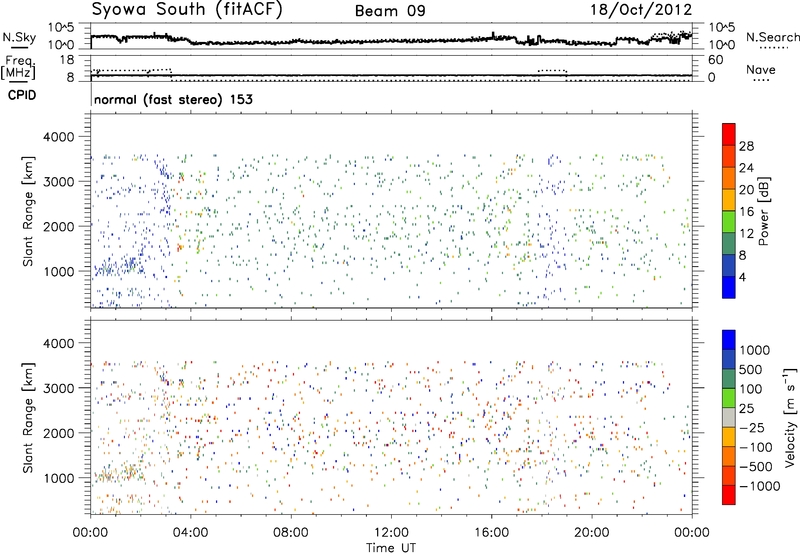The image size is (800, 554).
Task: Click the Power colorbar segment between 24 and 28
Action: [x=729, y=156]
